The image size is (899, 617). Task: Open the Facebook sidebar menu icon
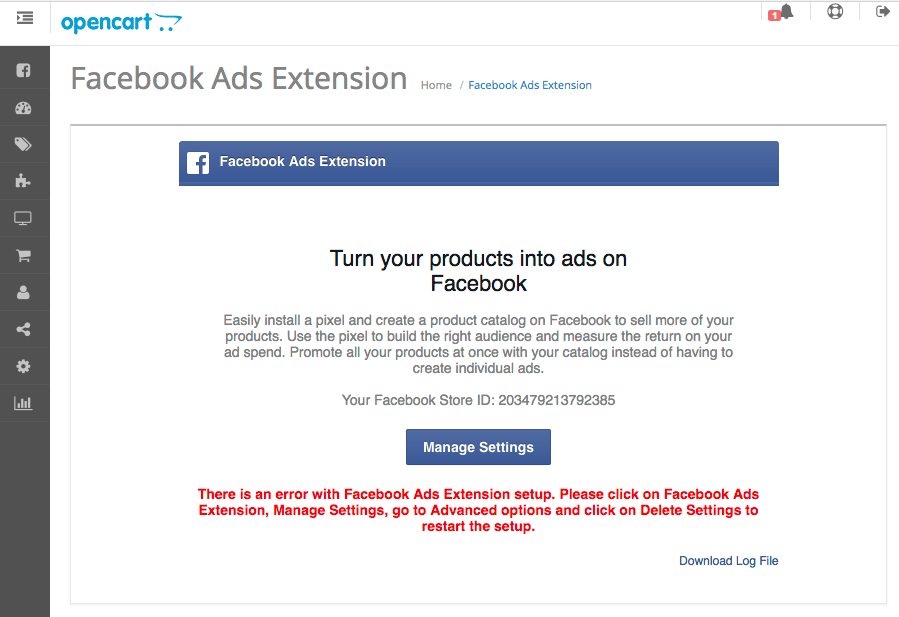24,71
